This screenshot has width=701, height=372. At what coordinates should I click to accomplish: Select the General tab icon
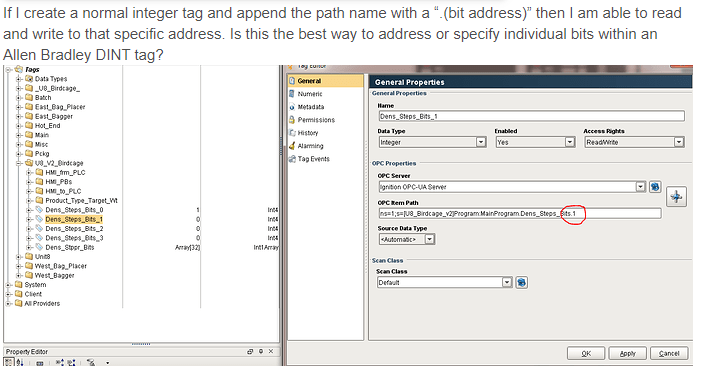[292, 81]
